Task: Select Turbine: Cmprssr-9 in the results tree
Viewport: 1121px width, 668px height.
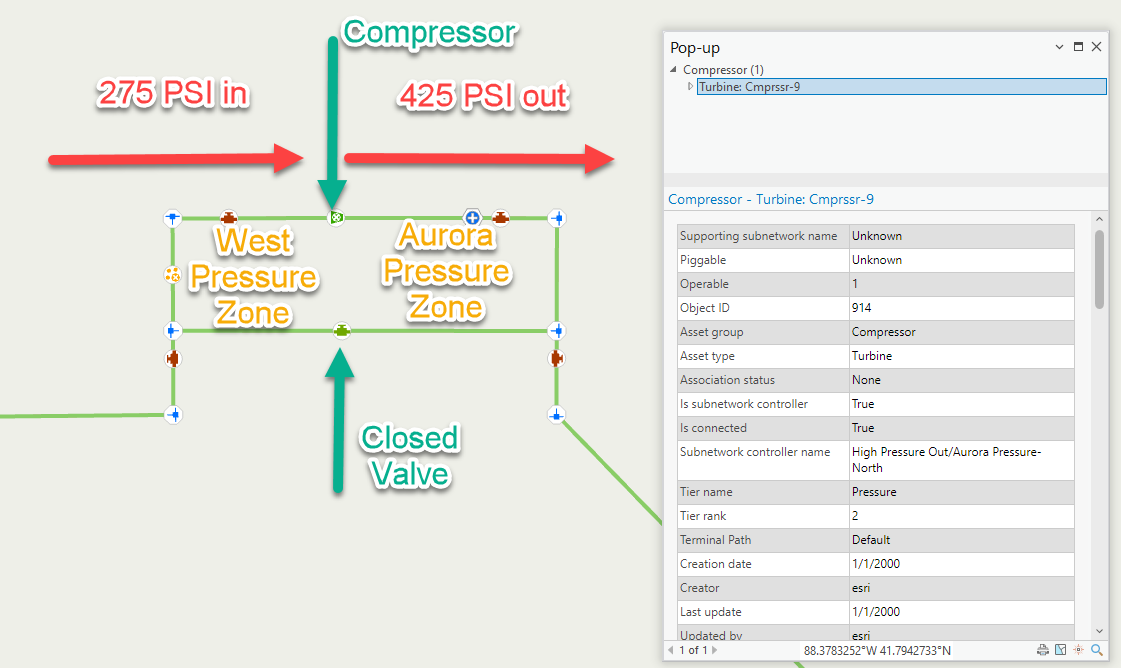Action: point(749,87)
